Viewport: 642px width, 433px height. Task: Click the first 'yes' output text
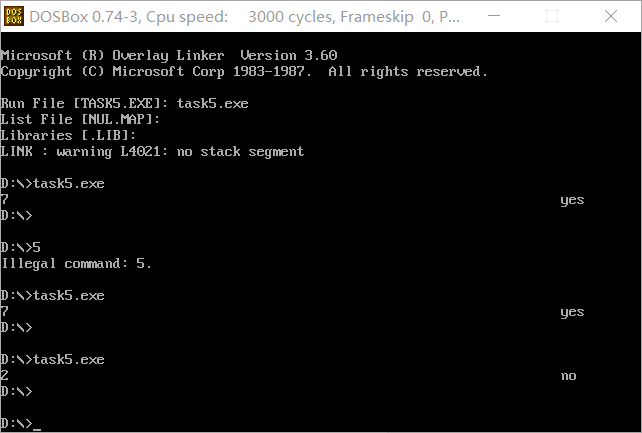tap(572, 200)
